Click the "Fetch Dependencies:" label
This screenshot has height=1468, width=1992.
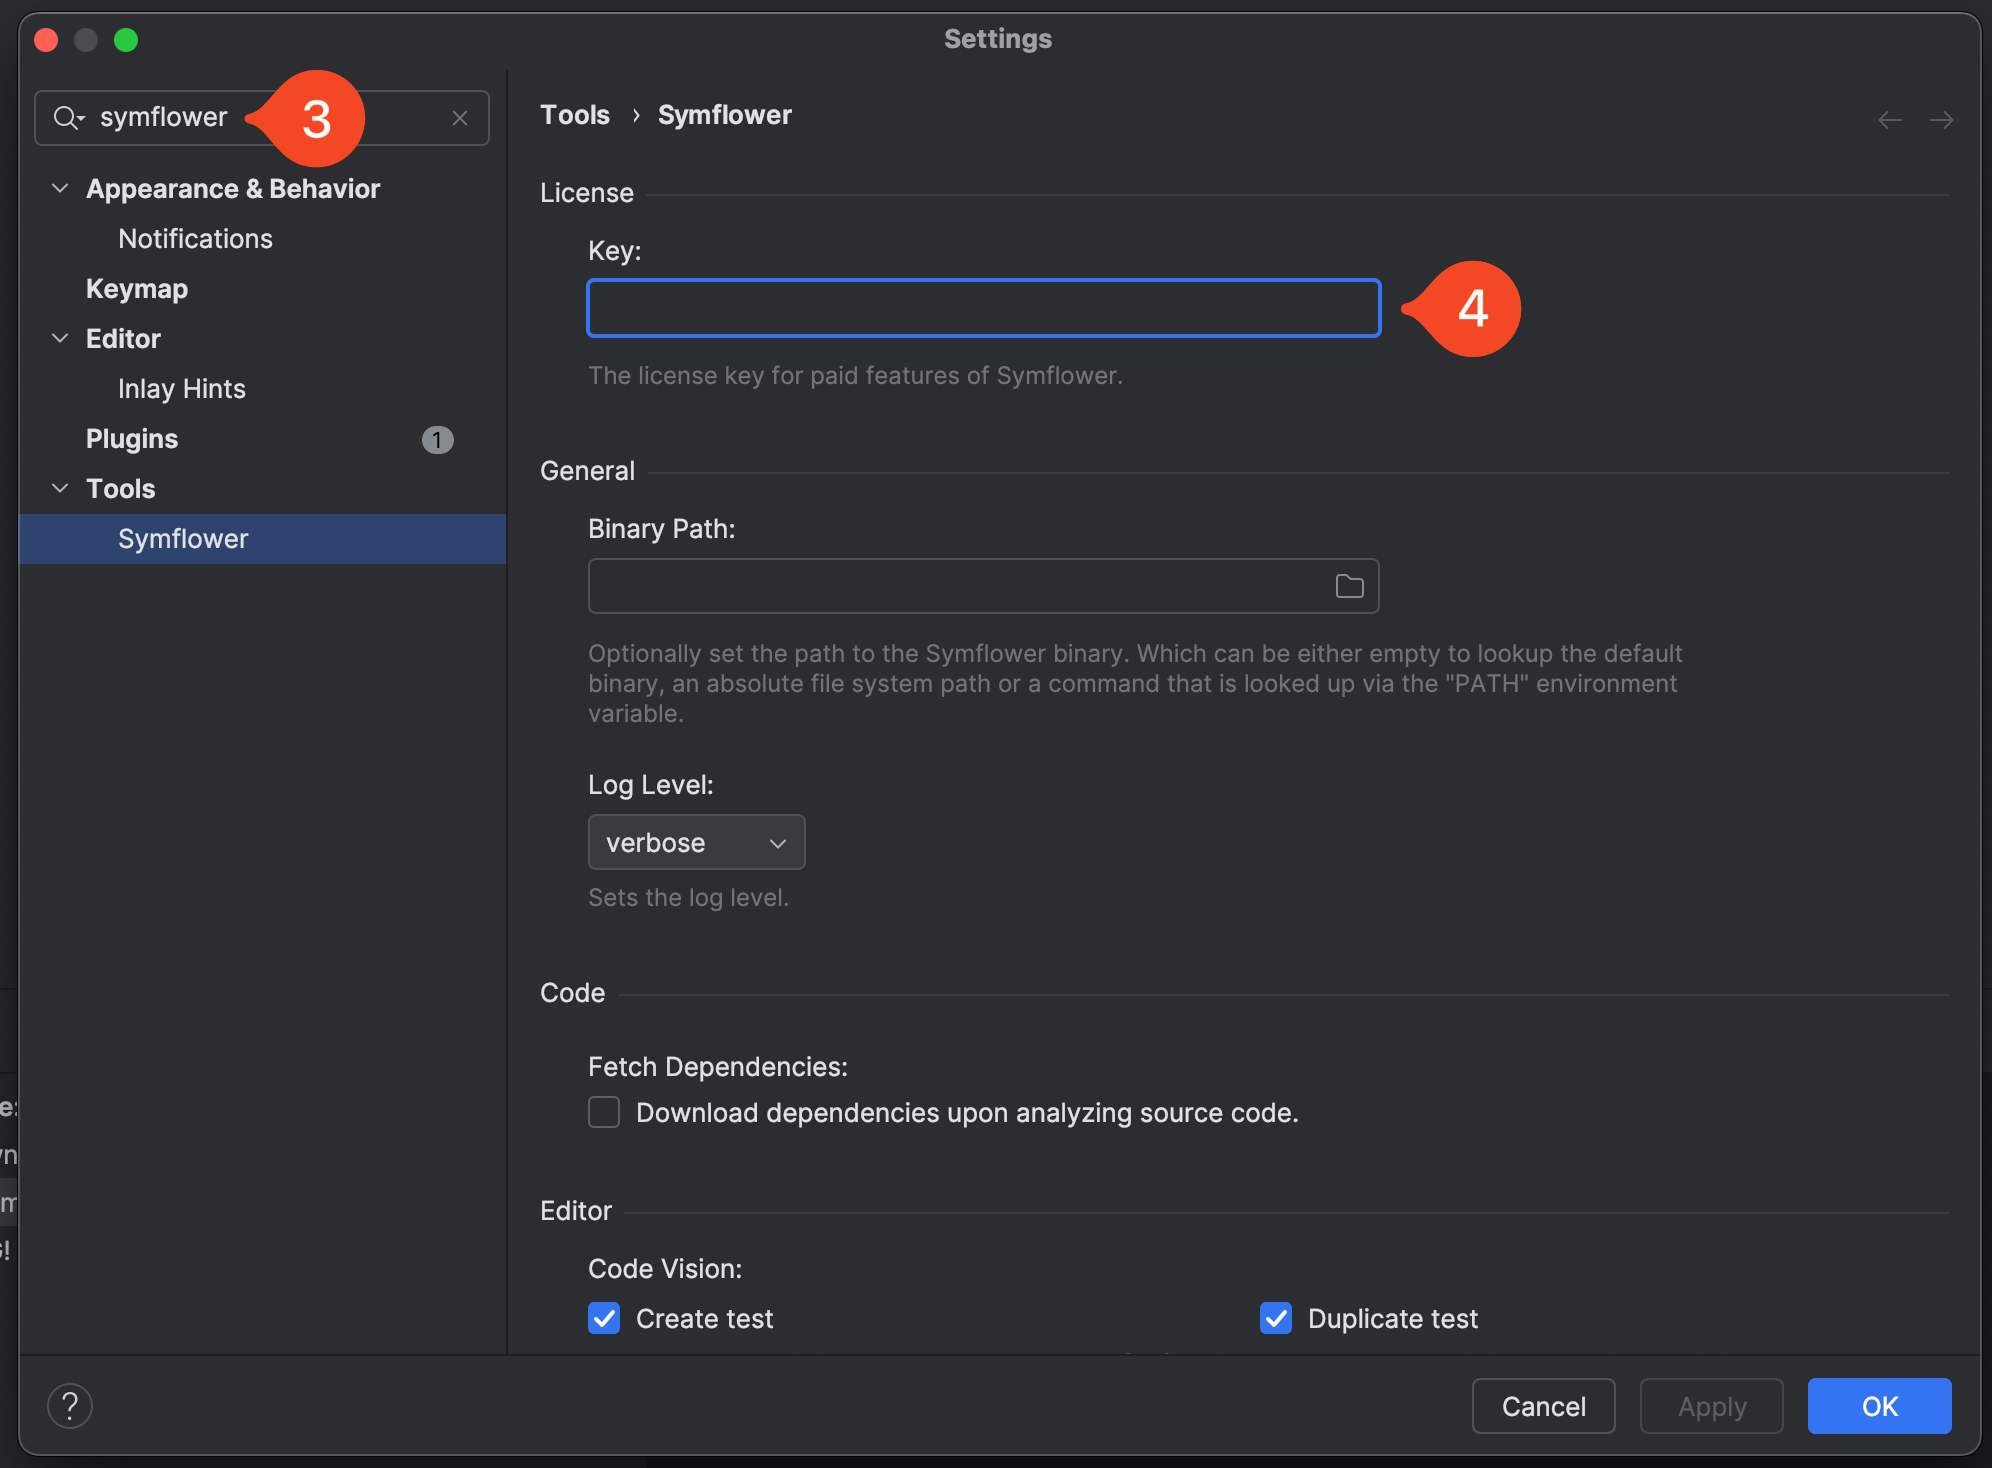coord(718,1067)
